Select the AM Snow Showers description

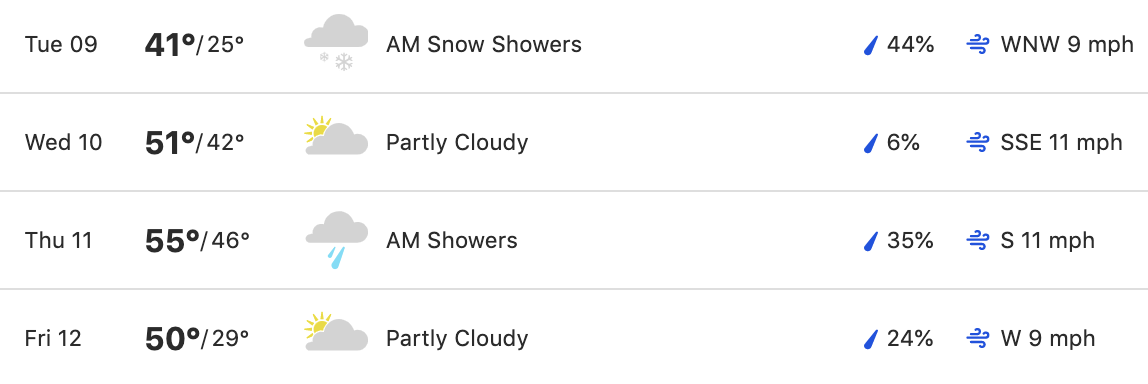click(484, 45)
